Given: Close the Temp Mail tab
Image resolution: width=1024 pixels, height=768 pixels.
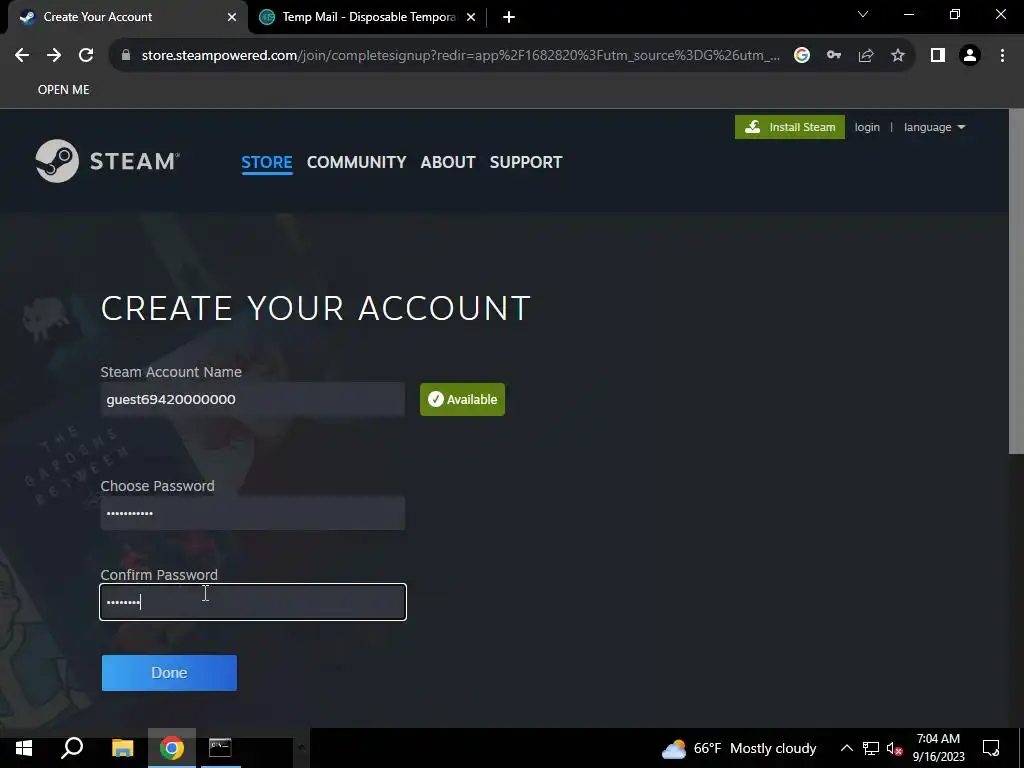Looking at the screenshot, I should (471, 17).
